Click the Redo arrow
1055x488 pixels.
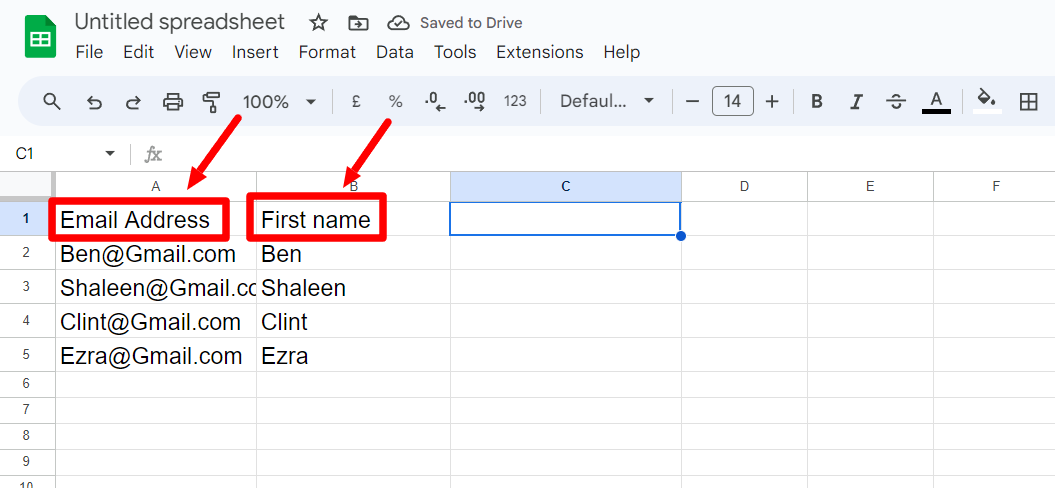133,102
